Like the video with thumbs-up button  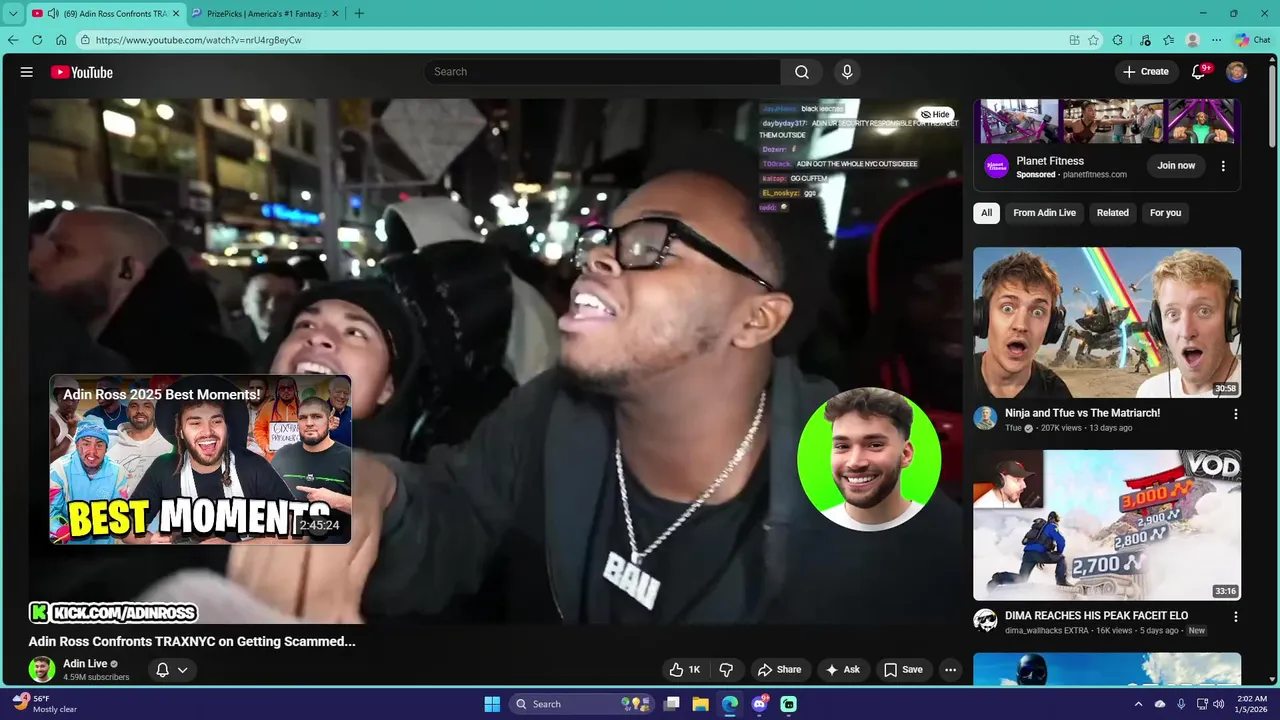coord(685,670)
